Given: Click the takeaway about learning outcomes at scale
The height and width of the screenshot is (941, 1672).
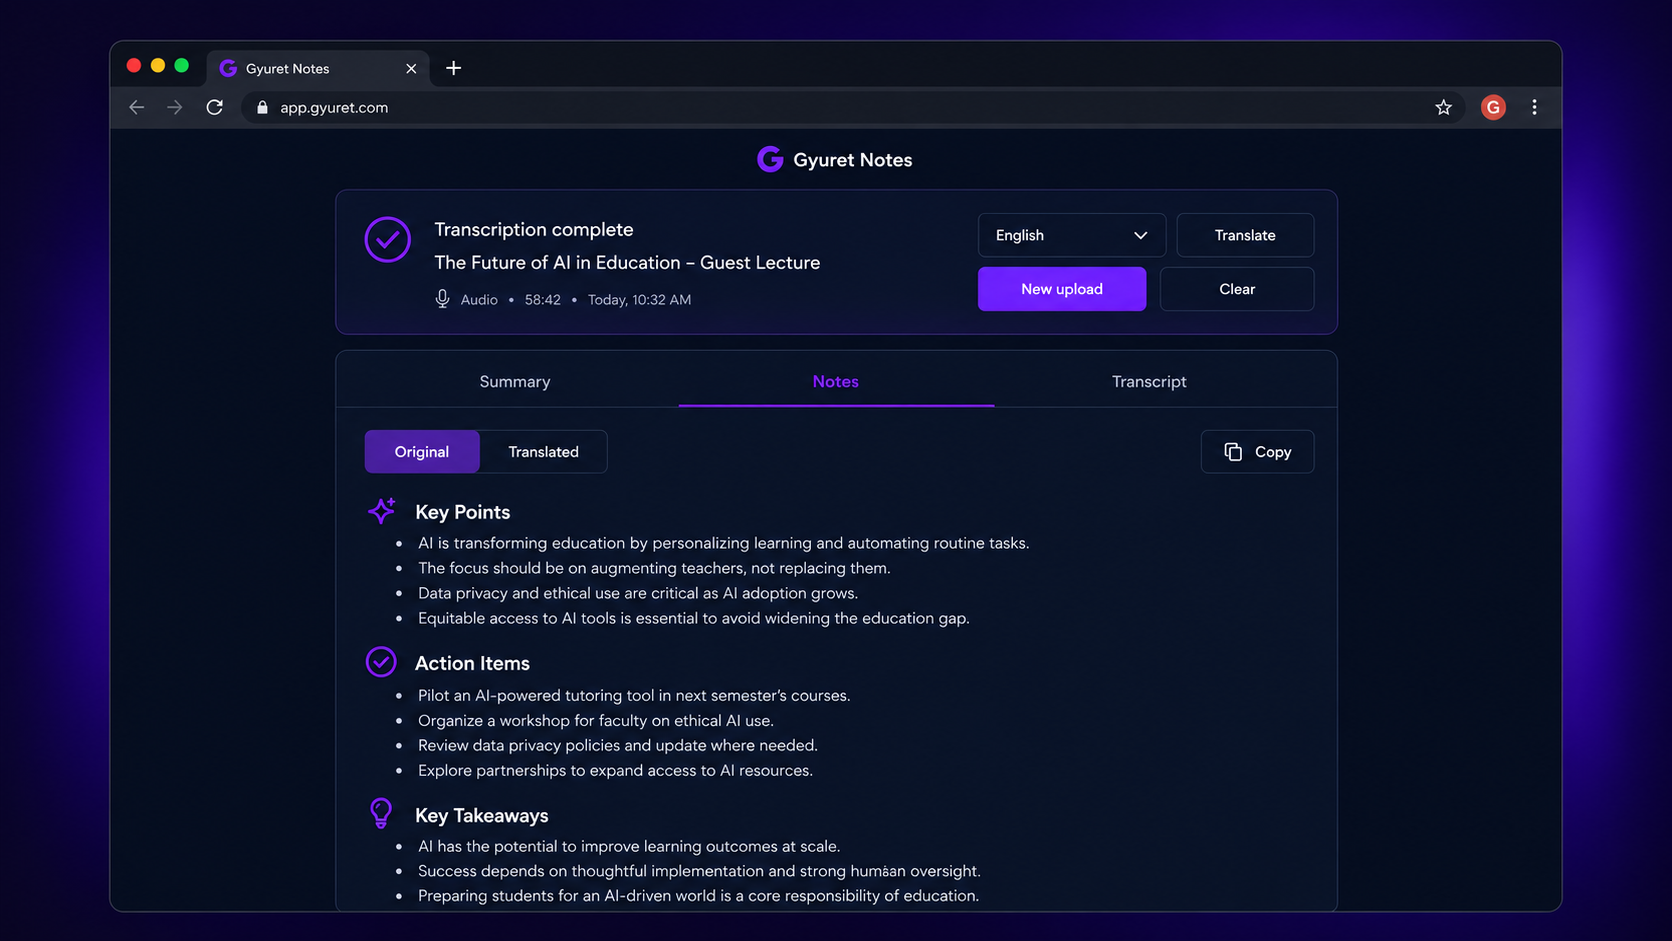Looking at the screenshot, I should coord(629,846).
